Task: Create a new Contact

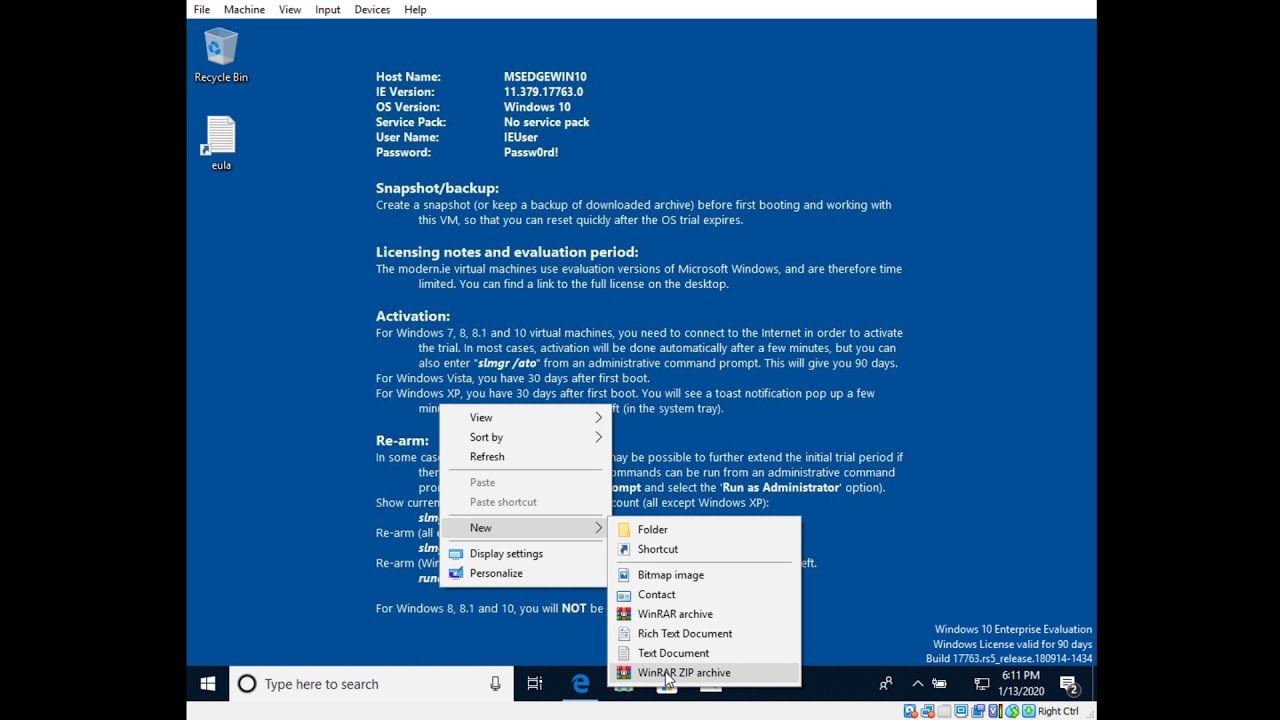Action: 705,595
